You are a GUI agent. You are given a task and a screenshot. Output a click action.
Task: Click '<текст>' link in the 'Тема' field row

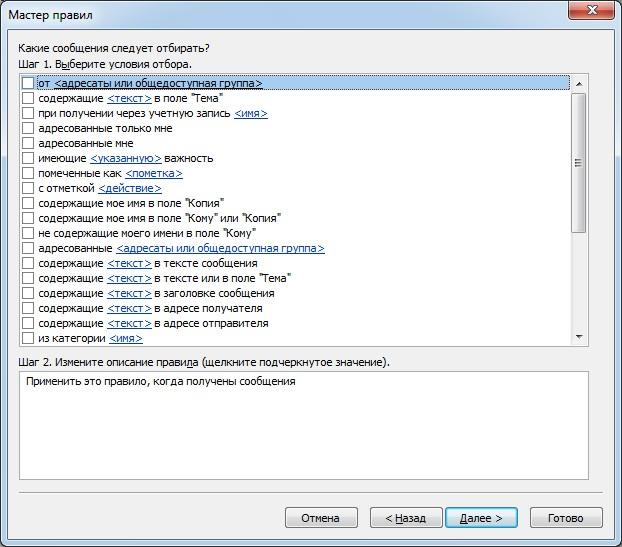click(x=129, y=98)
